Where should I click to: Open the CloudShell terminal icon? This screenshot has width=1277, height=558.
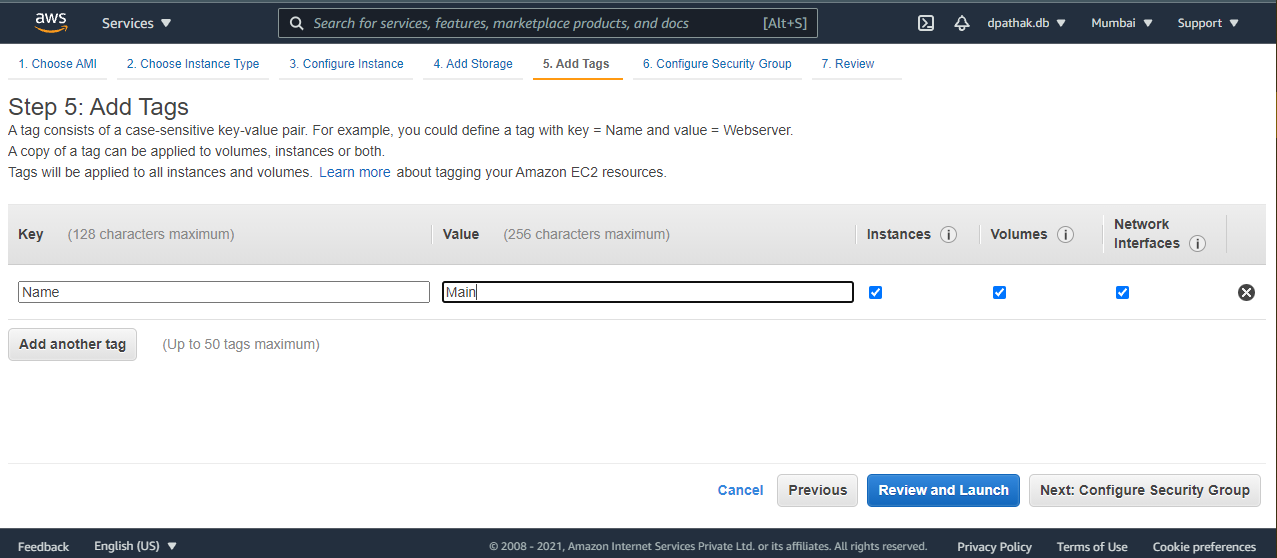pos(926,23)
